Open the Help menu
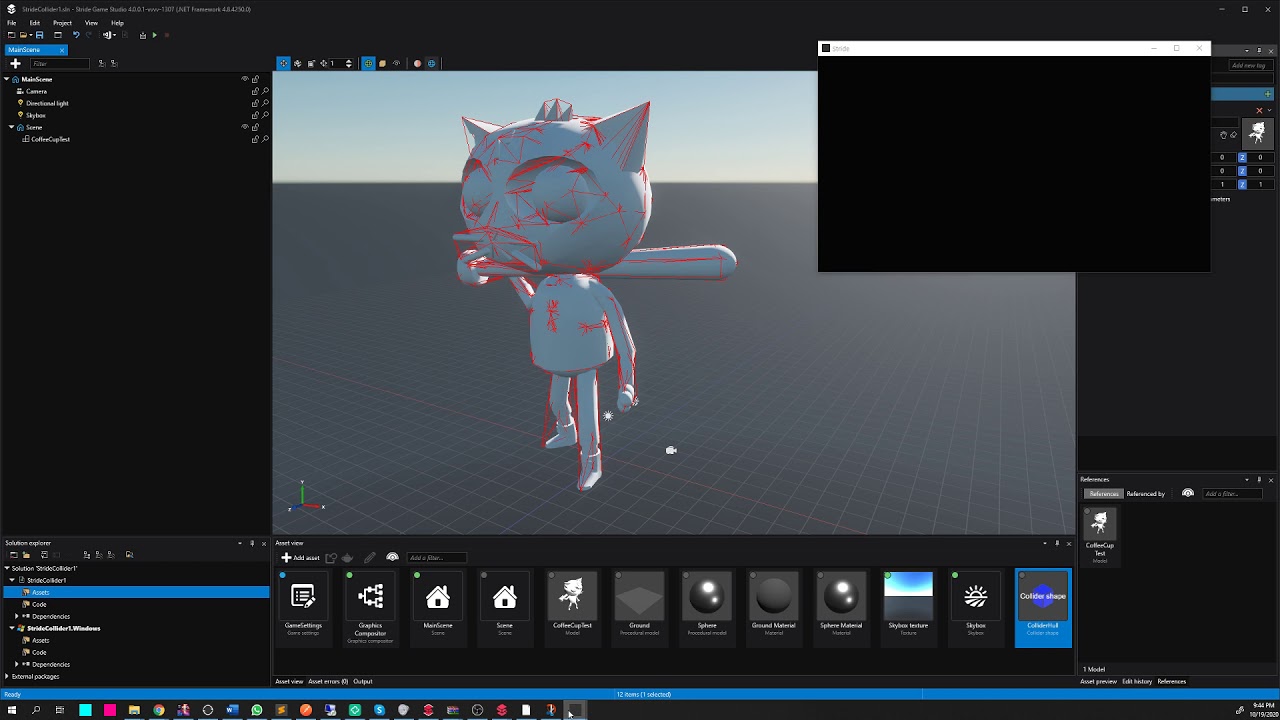This screenshot has height=720, width=1280. [117, 22]
